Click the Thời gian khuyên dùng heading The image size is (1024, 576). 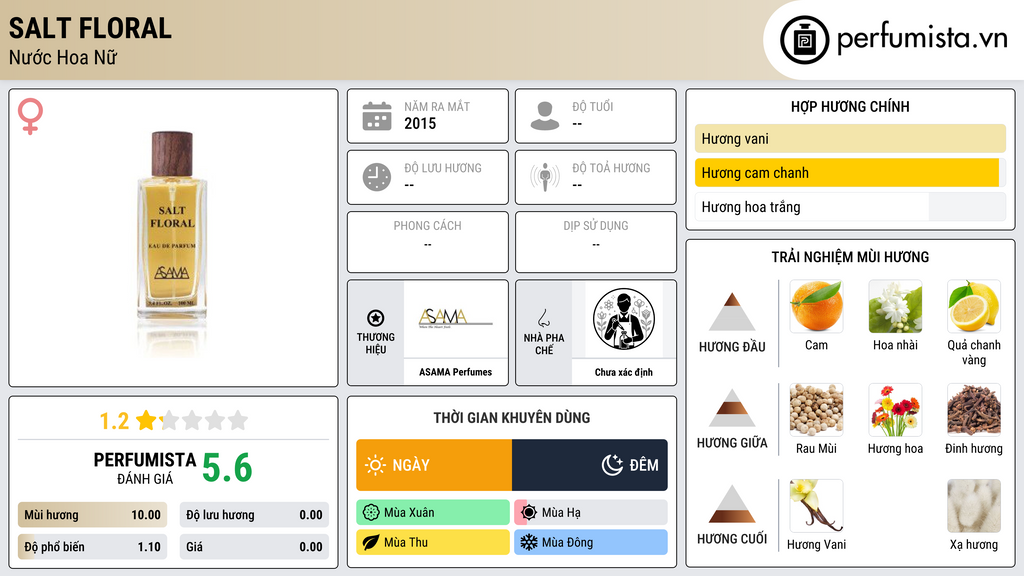point(512,417)
